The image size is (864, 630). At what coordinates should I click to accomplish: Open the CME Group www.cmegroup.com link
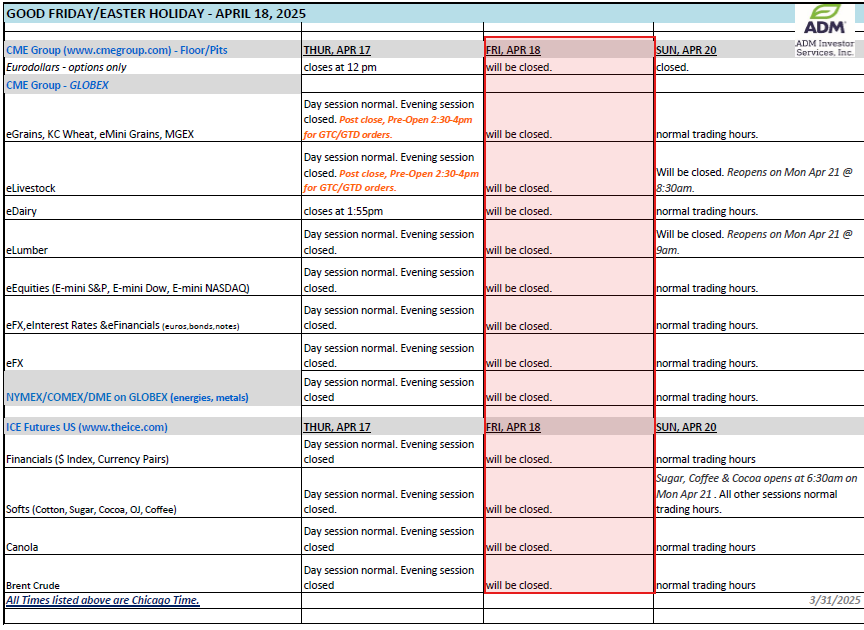point(100,50)
